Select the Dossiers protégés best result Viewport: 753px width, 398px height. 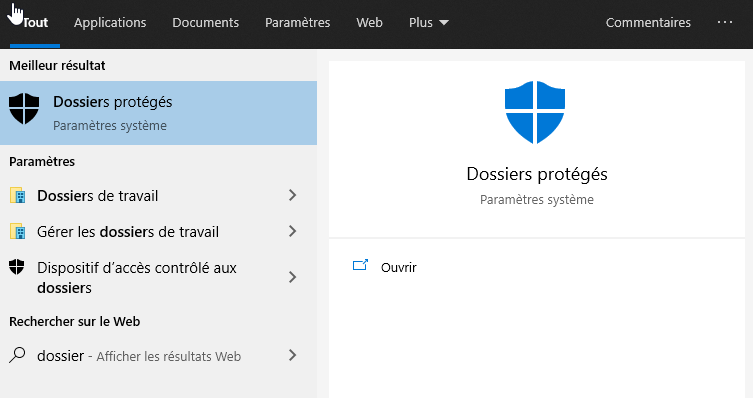pyautogui.click(x=158, y=113)
